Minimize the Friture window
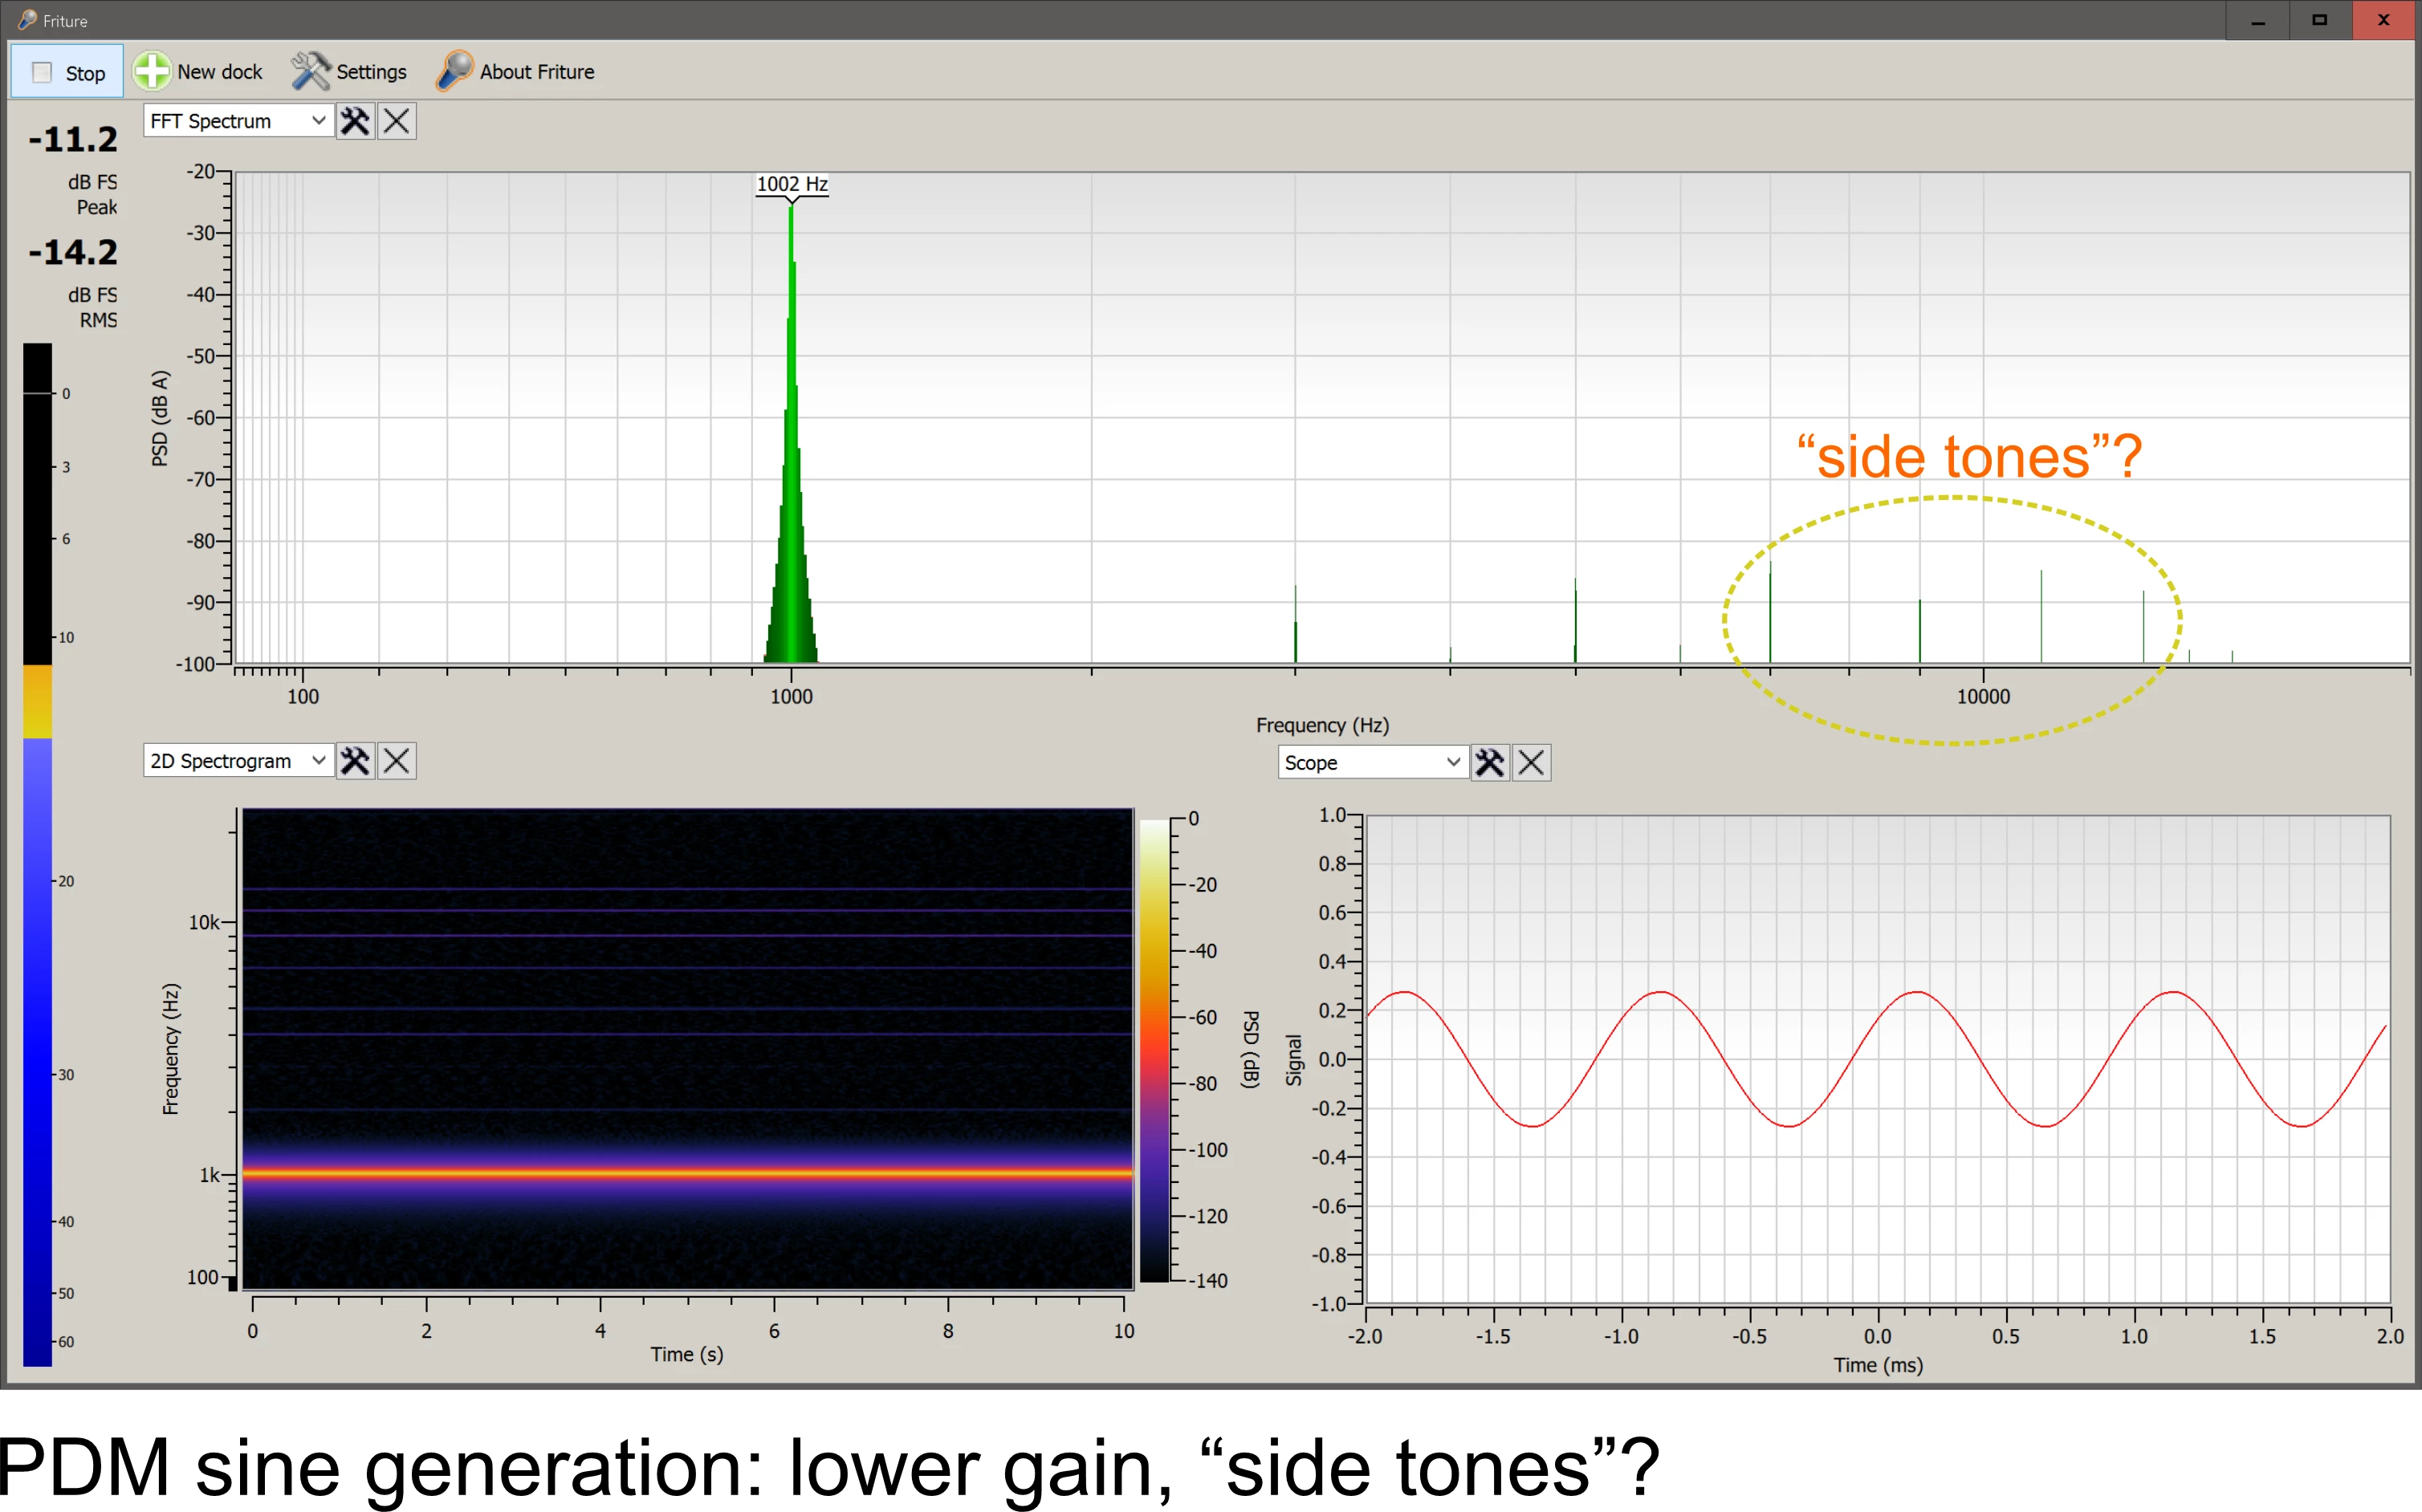The height and width of the screenshot is (1512, 2422). pos(2258,20)
